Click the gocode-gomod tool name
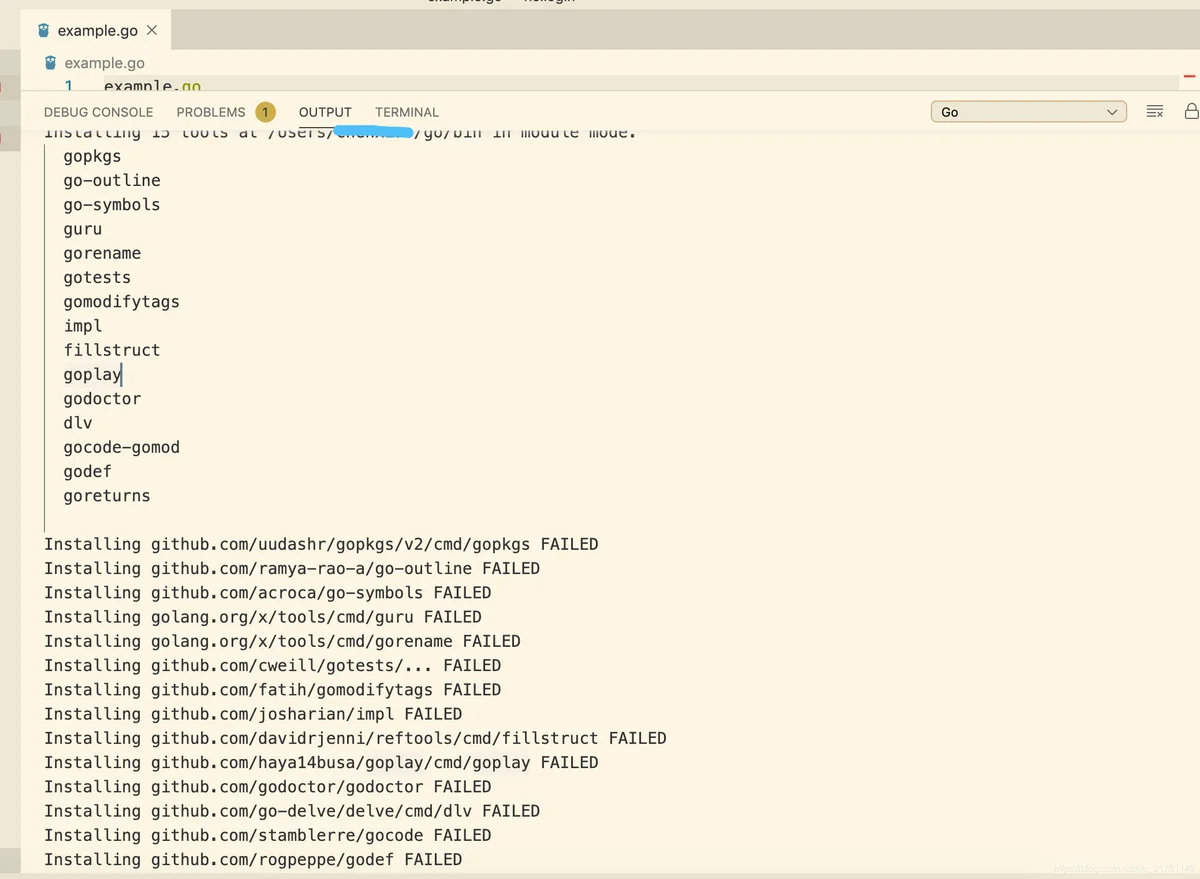This screenshot has width=1200, height=879. [122, 447]
